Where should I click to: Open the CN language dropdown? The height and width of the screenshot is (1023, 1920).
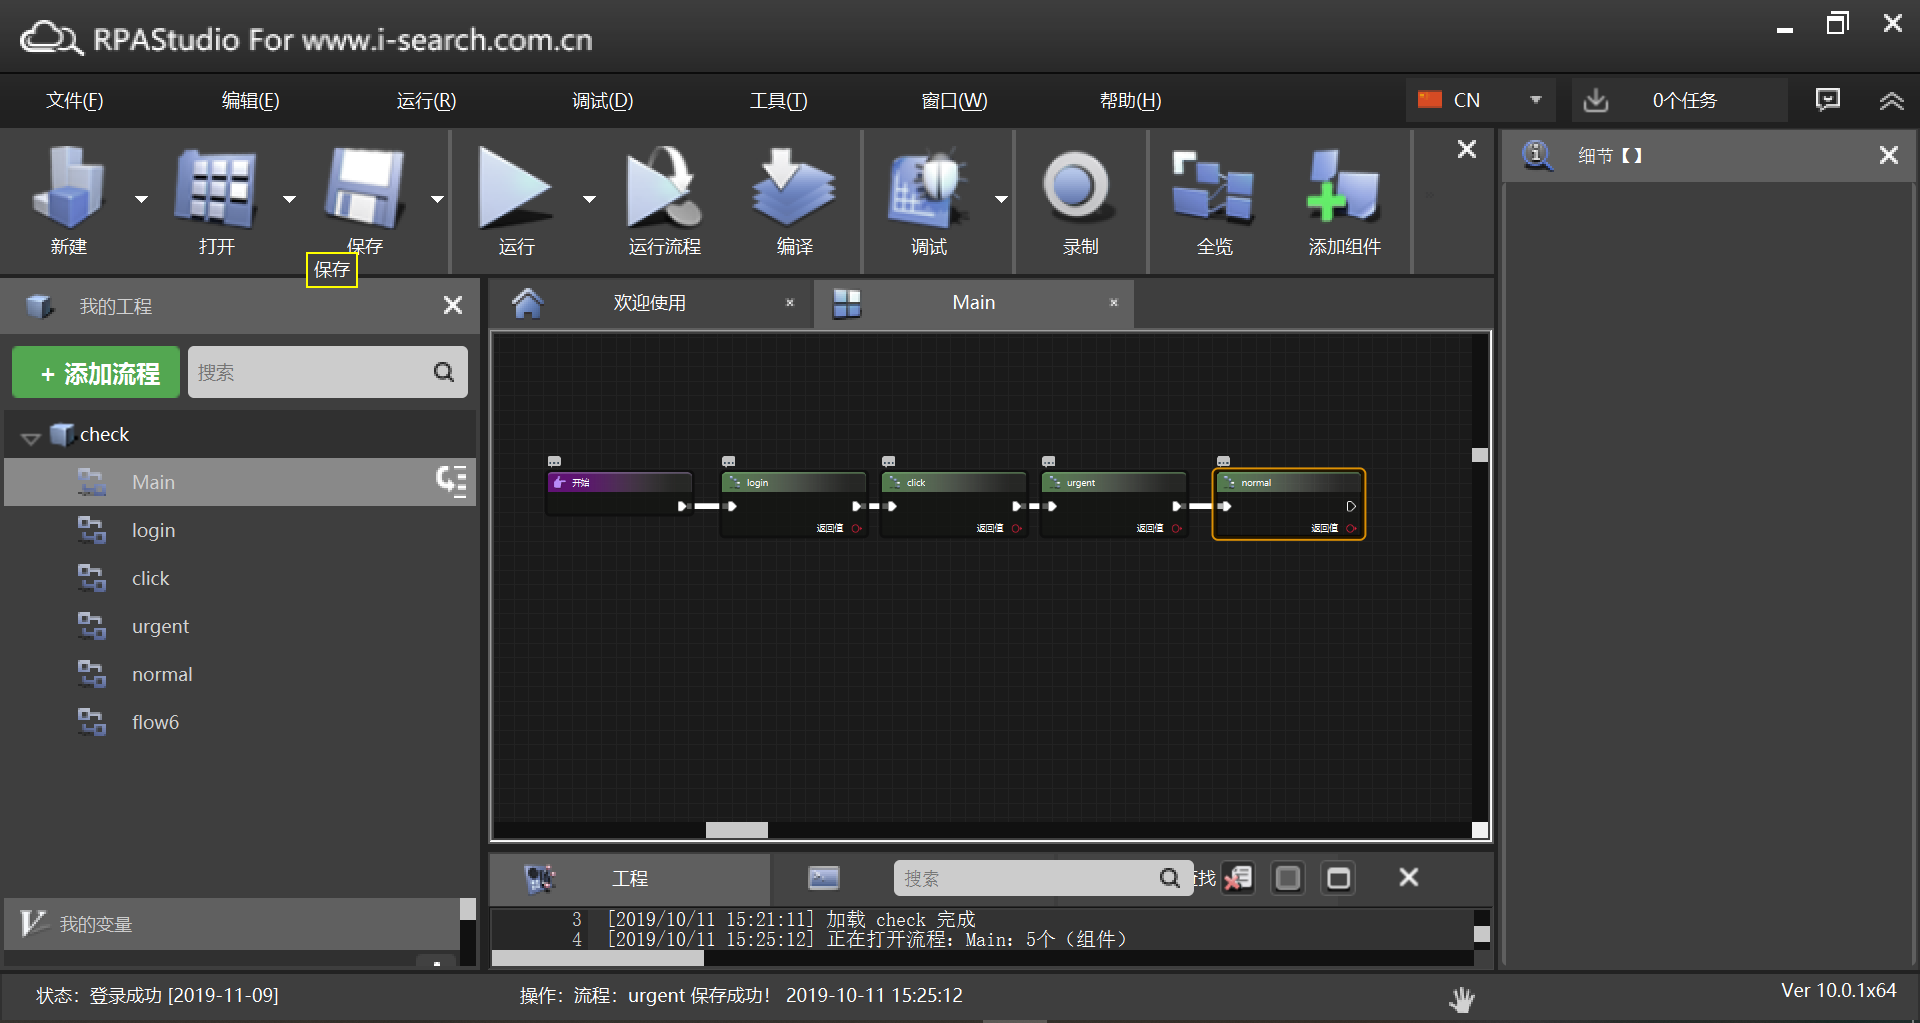(x=1480, y=100)
